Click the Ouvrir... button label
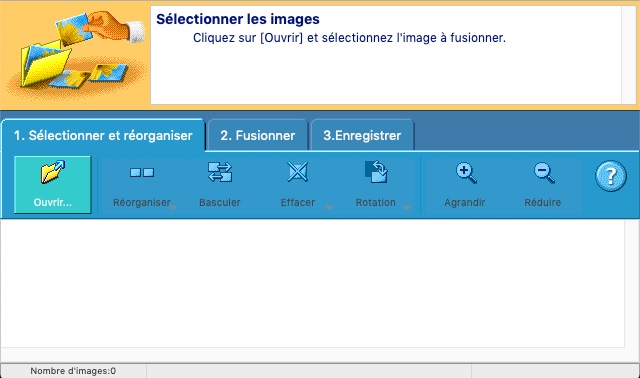The width and height of the screenshot is (640, 378). 53,202
